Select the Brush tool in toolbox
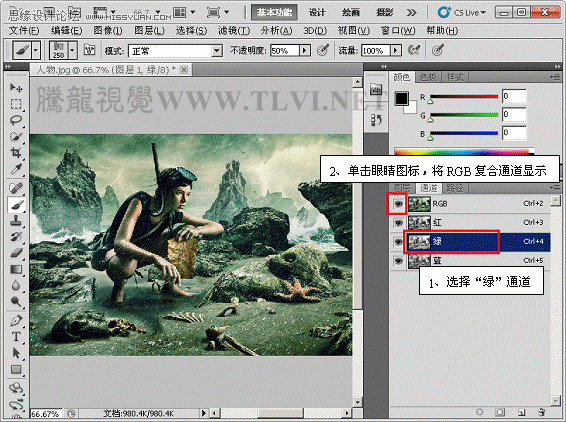Image resolution: width=566 pixels, height=422 pixels. tap(16, 205)
